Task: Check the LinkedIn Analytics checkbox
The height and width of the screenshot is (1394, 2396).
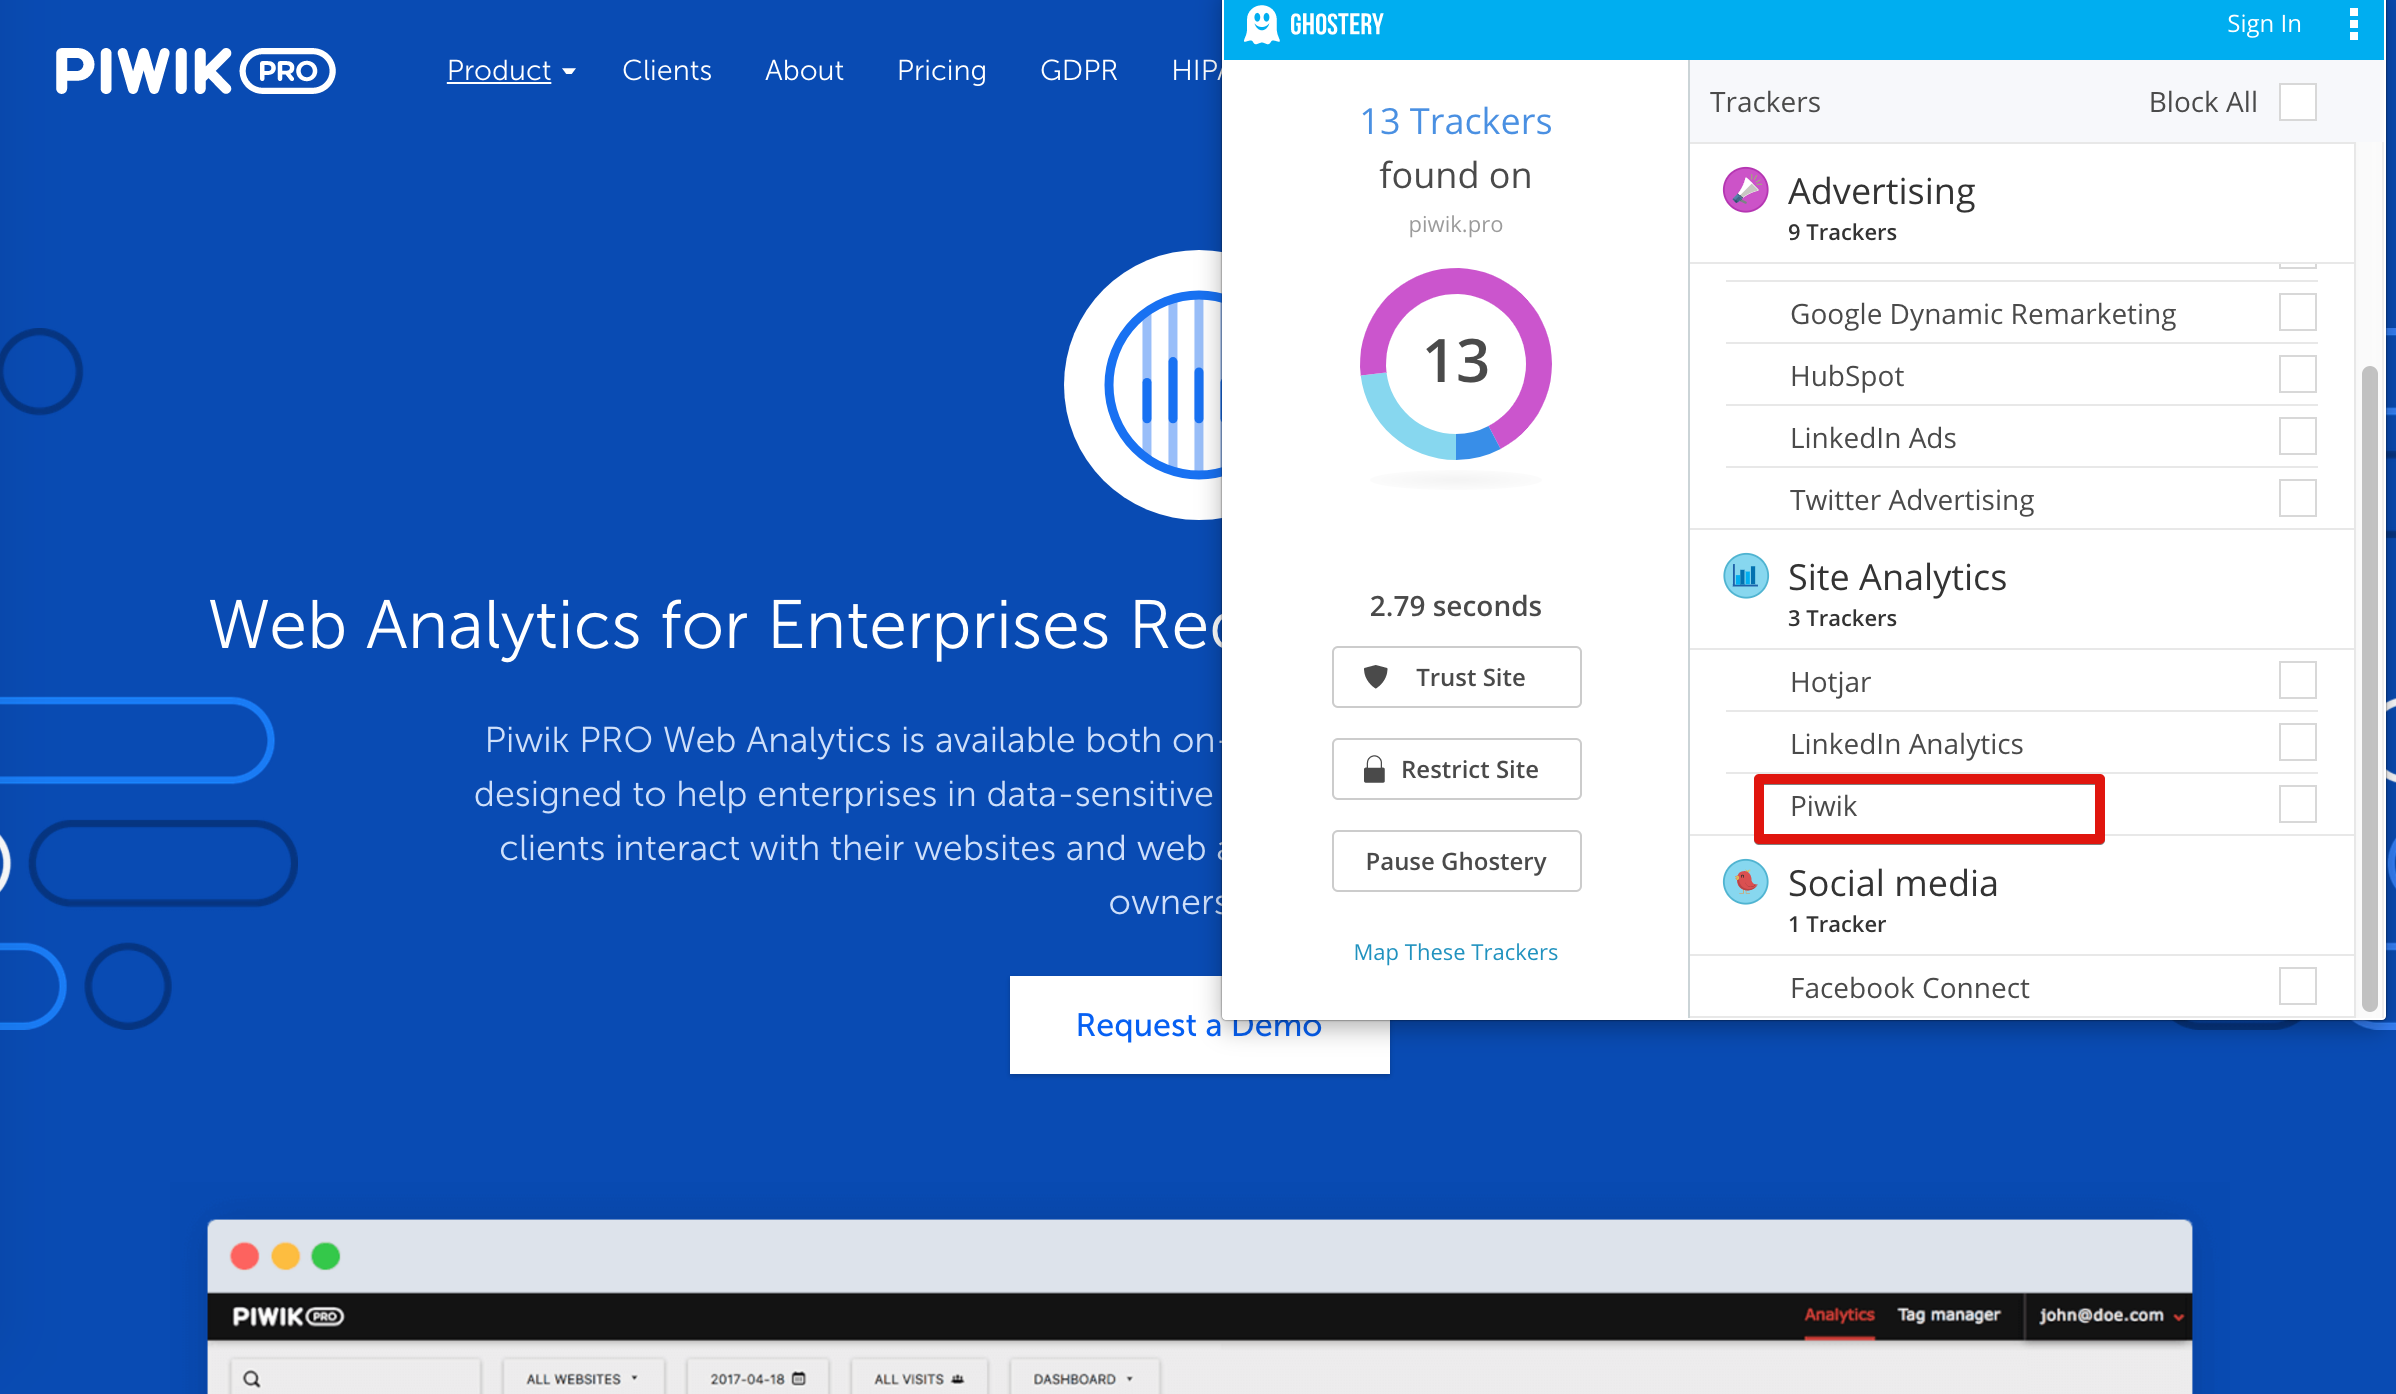Action: (2298, 742)
